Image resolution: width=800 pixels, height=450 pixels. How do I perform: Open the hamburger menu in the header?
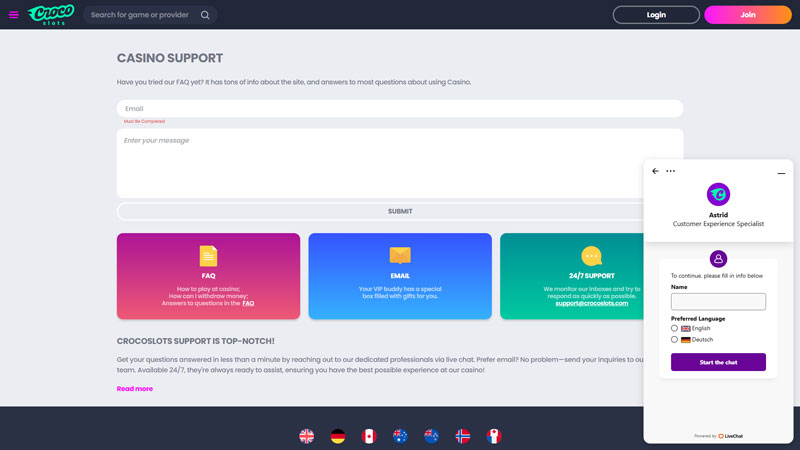point(14,15)
